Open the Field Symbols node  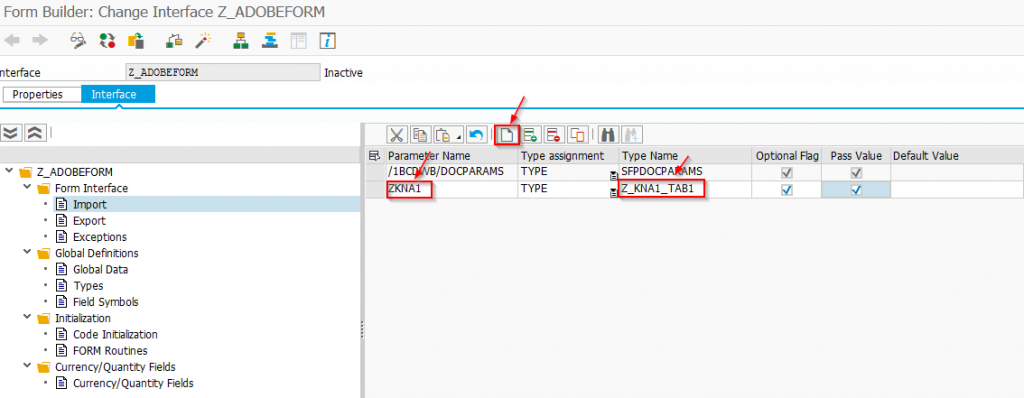[106, 302]
